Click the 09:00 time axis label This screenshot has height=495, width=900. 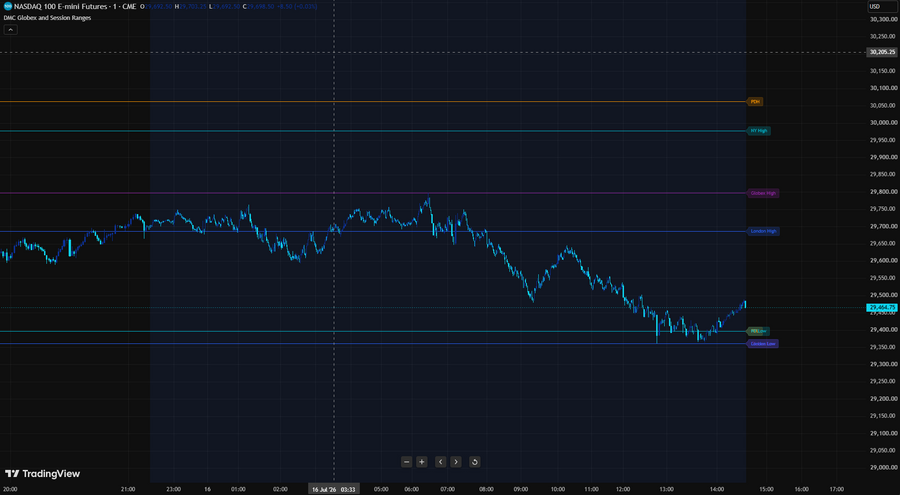pyautogui.click(x=521, y=489)
